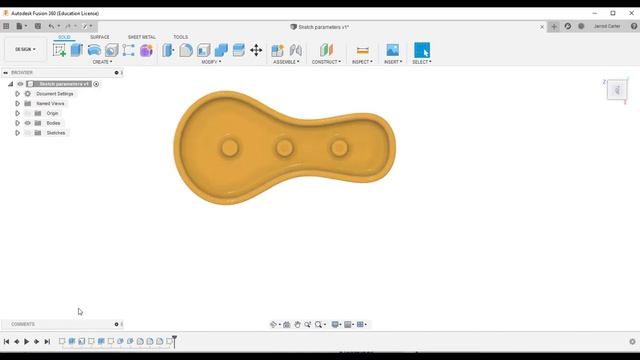Image resolution: width=640 pixels, height=360 pixels.
Task: Select the Pan tool in navigation bar
Action: pos(297,324)
